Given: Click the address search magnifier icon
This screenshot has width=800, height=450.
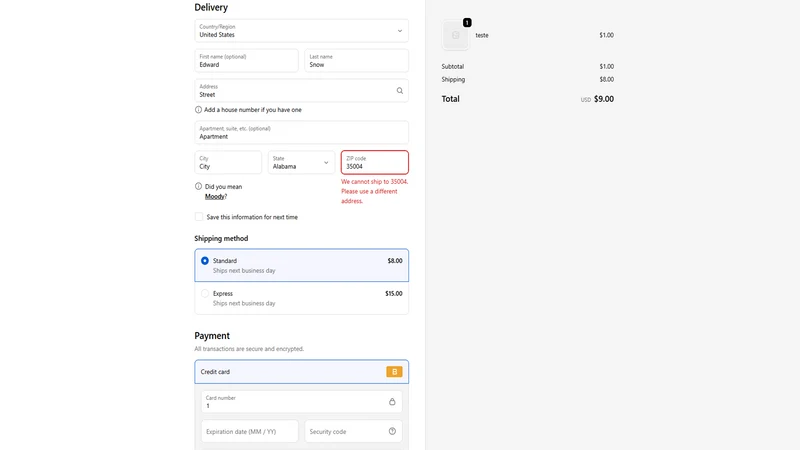Looking at the screenshot, I should pos(399,91).
